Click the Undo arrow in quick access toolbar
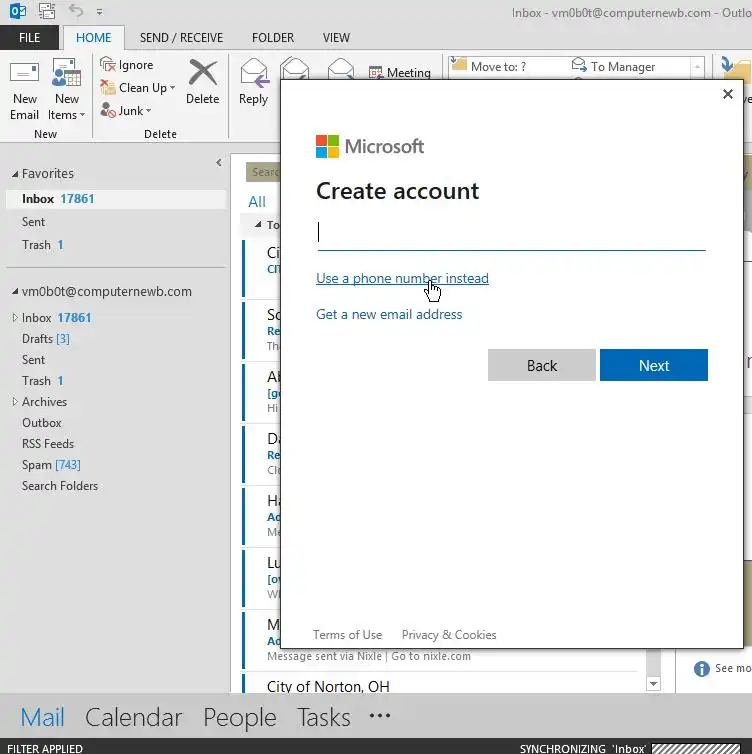This screenshot has width=752, height=754. tap(76, 11)
